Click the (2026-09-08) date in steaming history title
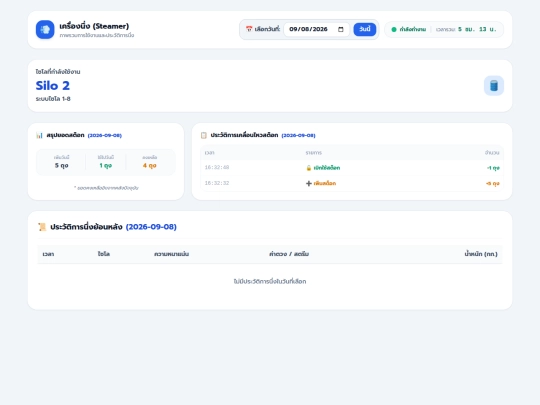Viewport: 540px width, 405px height. click(151, 227)
